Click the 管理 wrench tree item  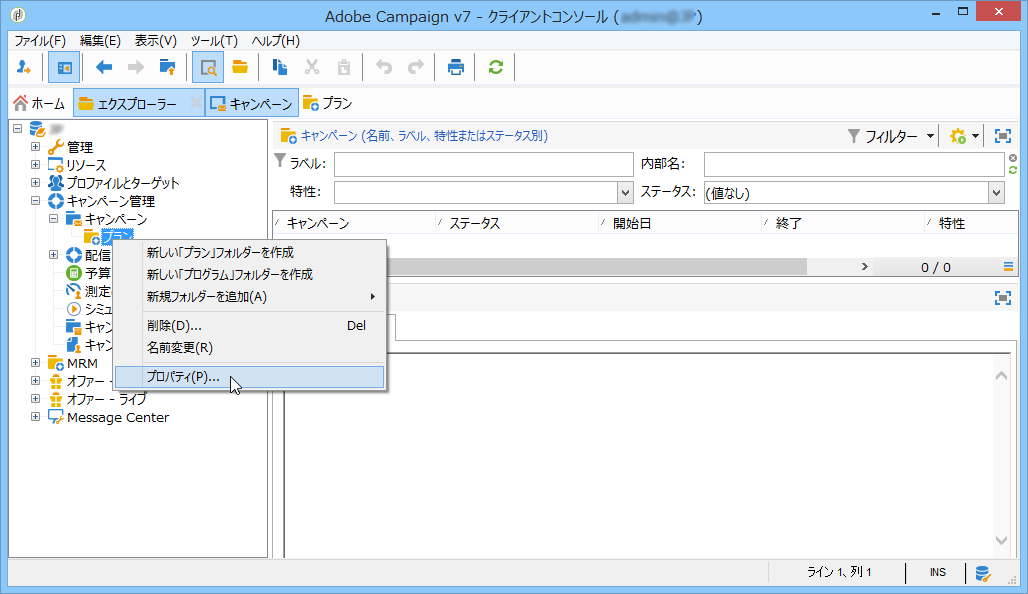[x=71, y=148]
